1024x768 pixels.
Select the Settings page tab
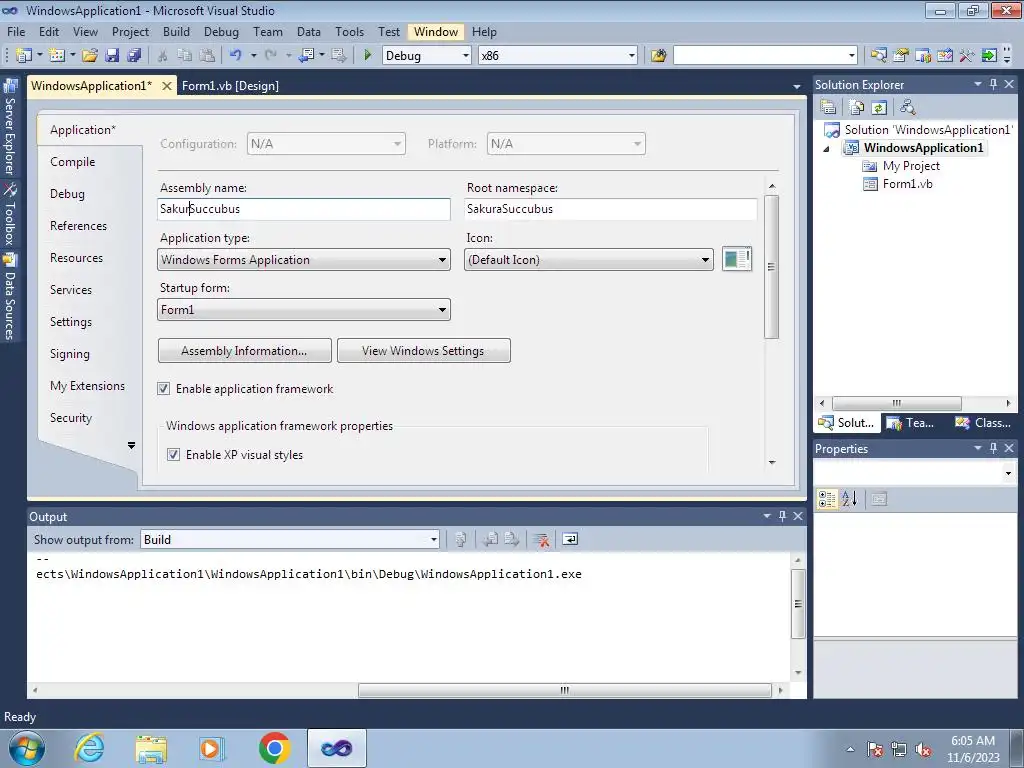(x=71, y=322)
